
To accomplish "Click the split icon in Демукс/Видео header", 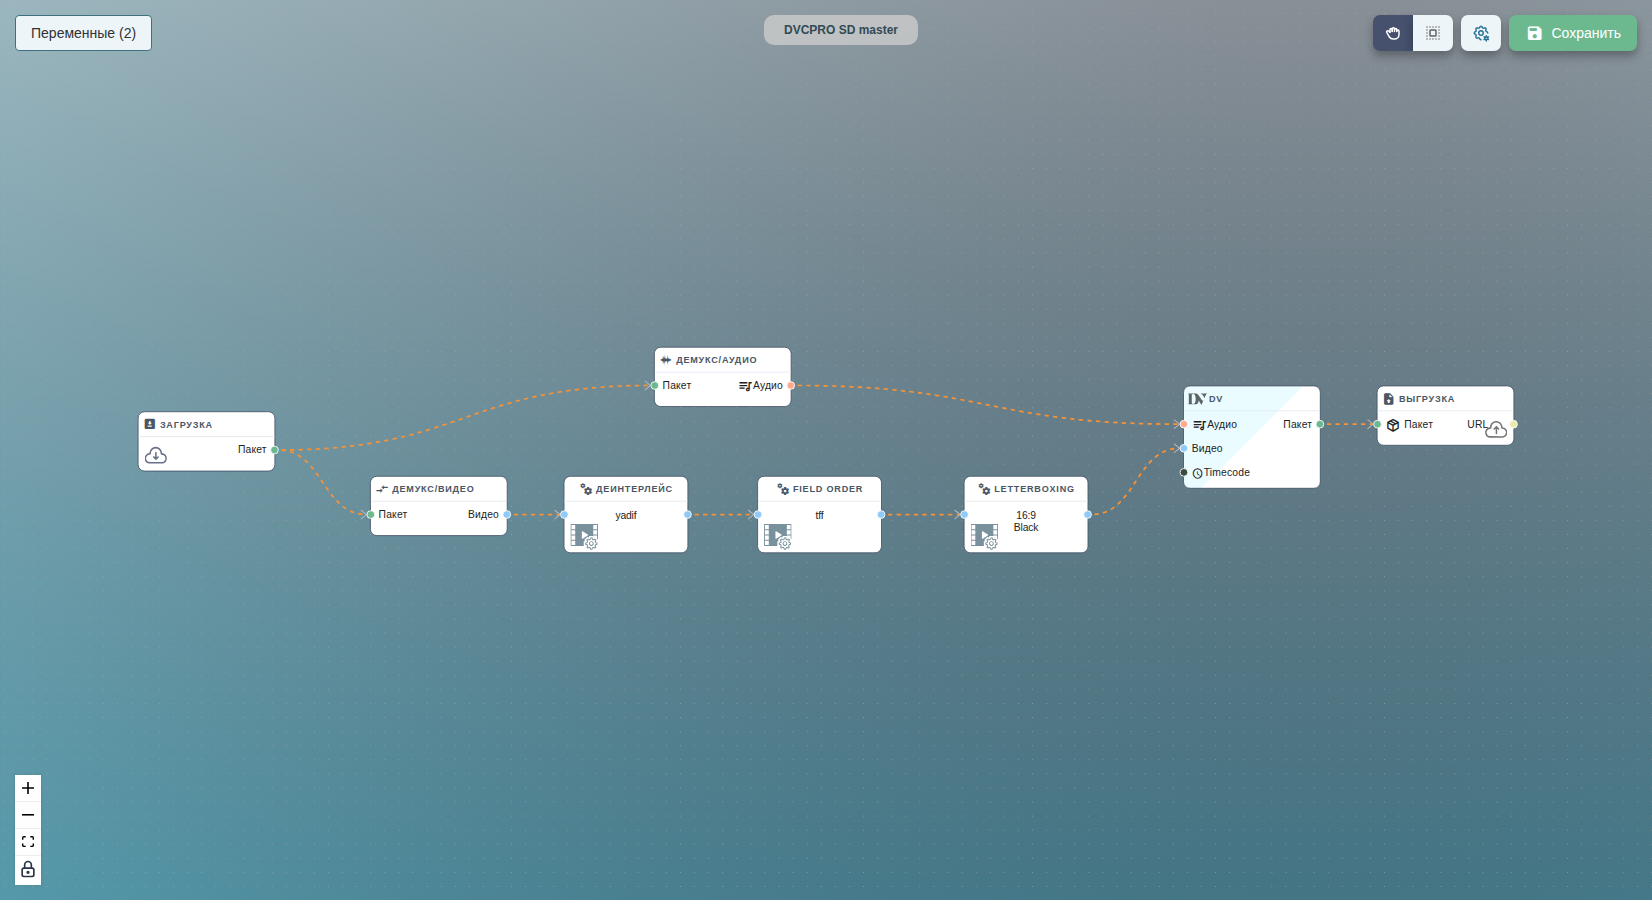I will point(382,489).
